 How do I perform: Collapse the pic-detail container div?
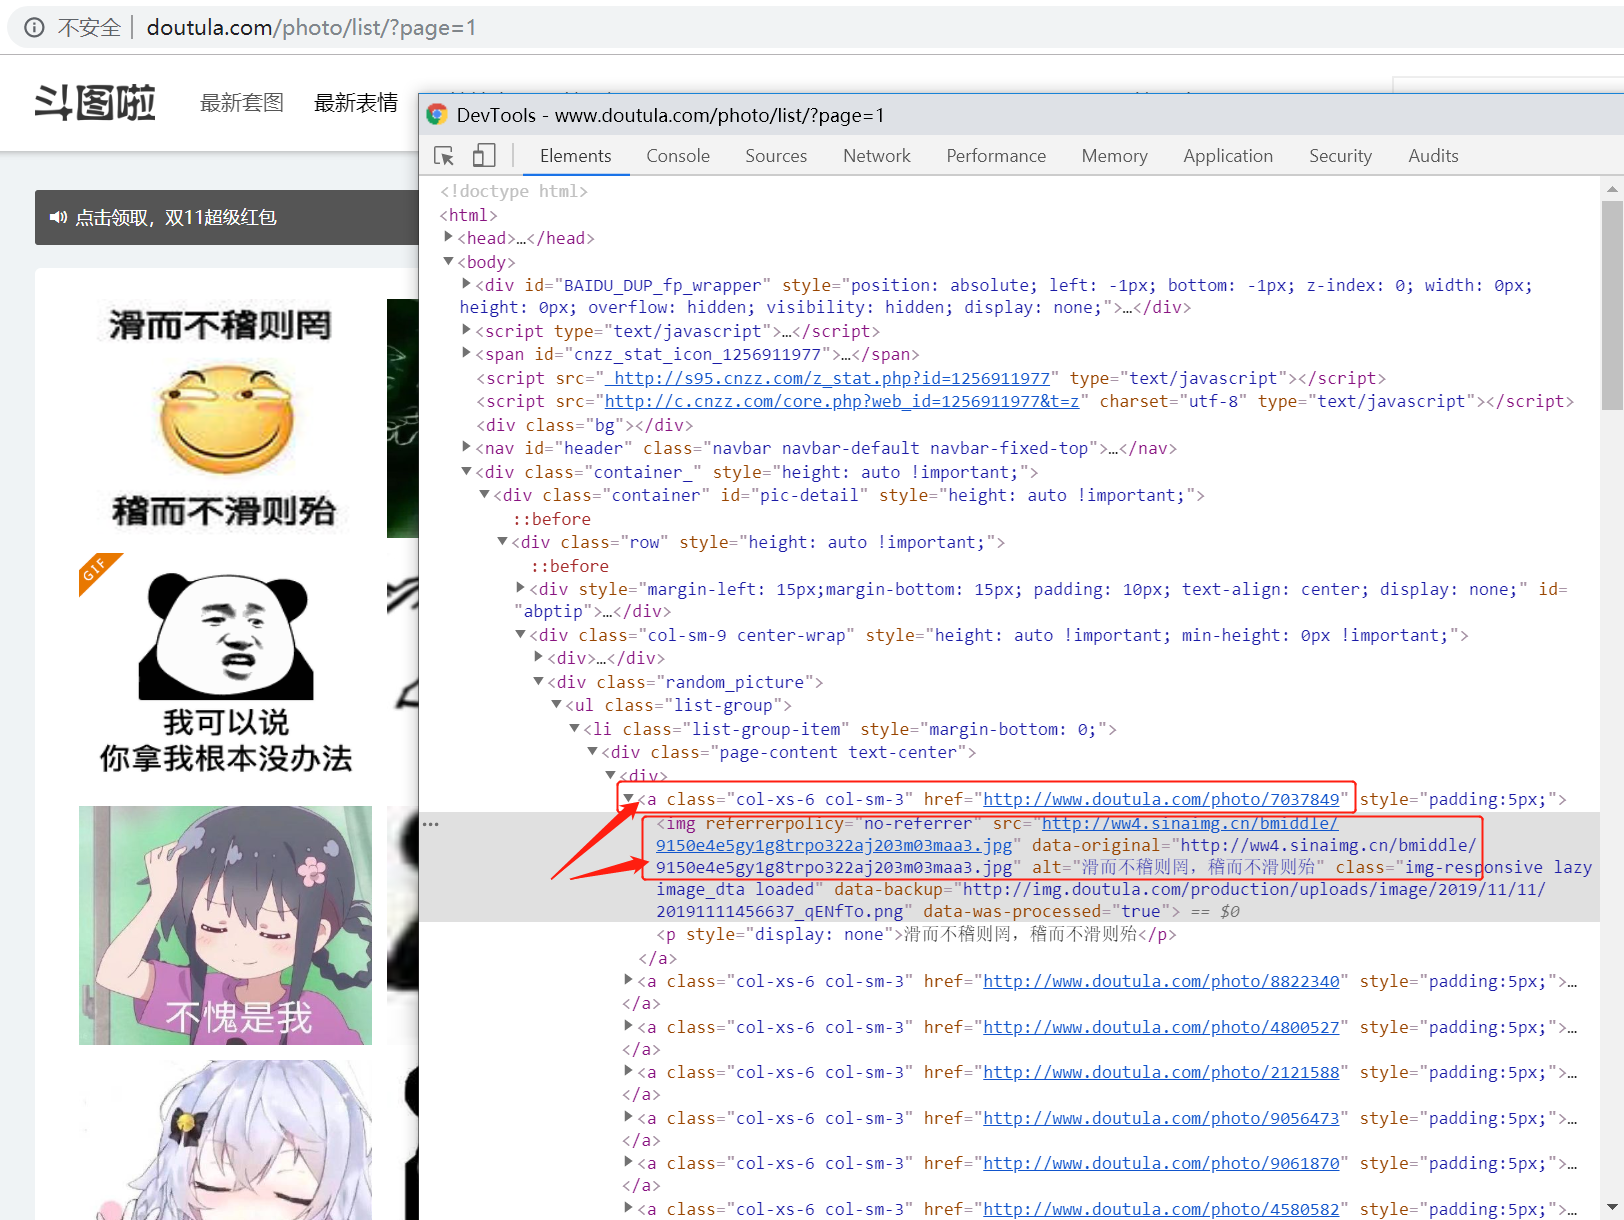pos(485,494)
